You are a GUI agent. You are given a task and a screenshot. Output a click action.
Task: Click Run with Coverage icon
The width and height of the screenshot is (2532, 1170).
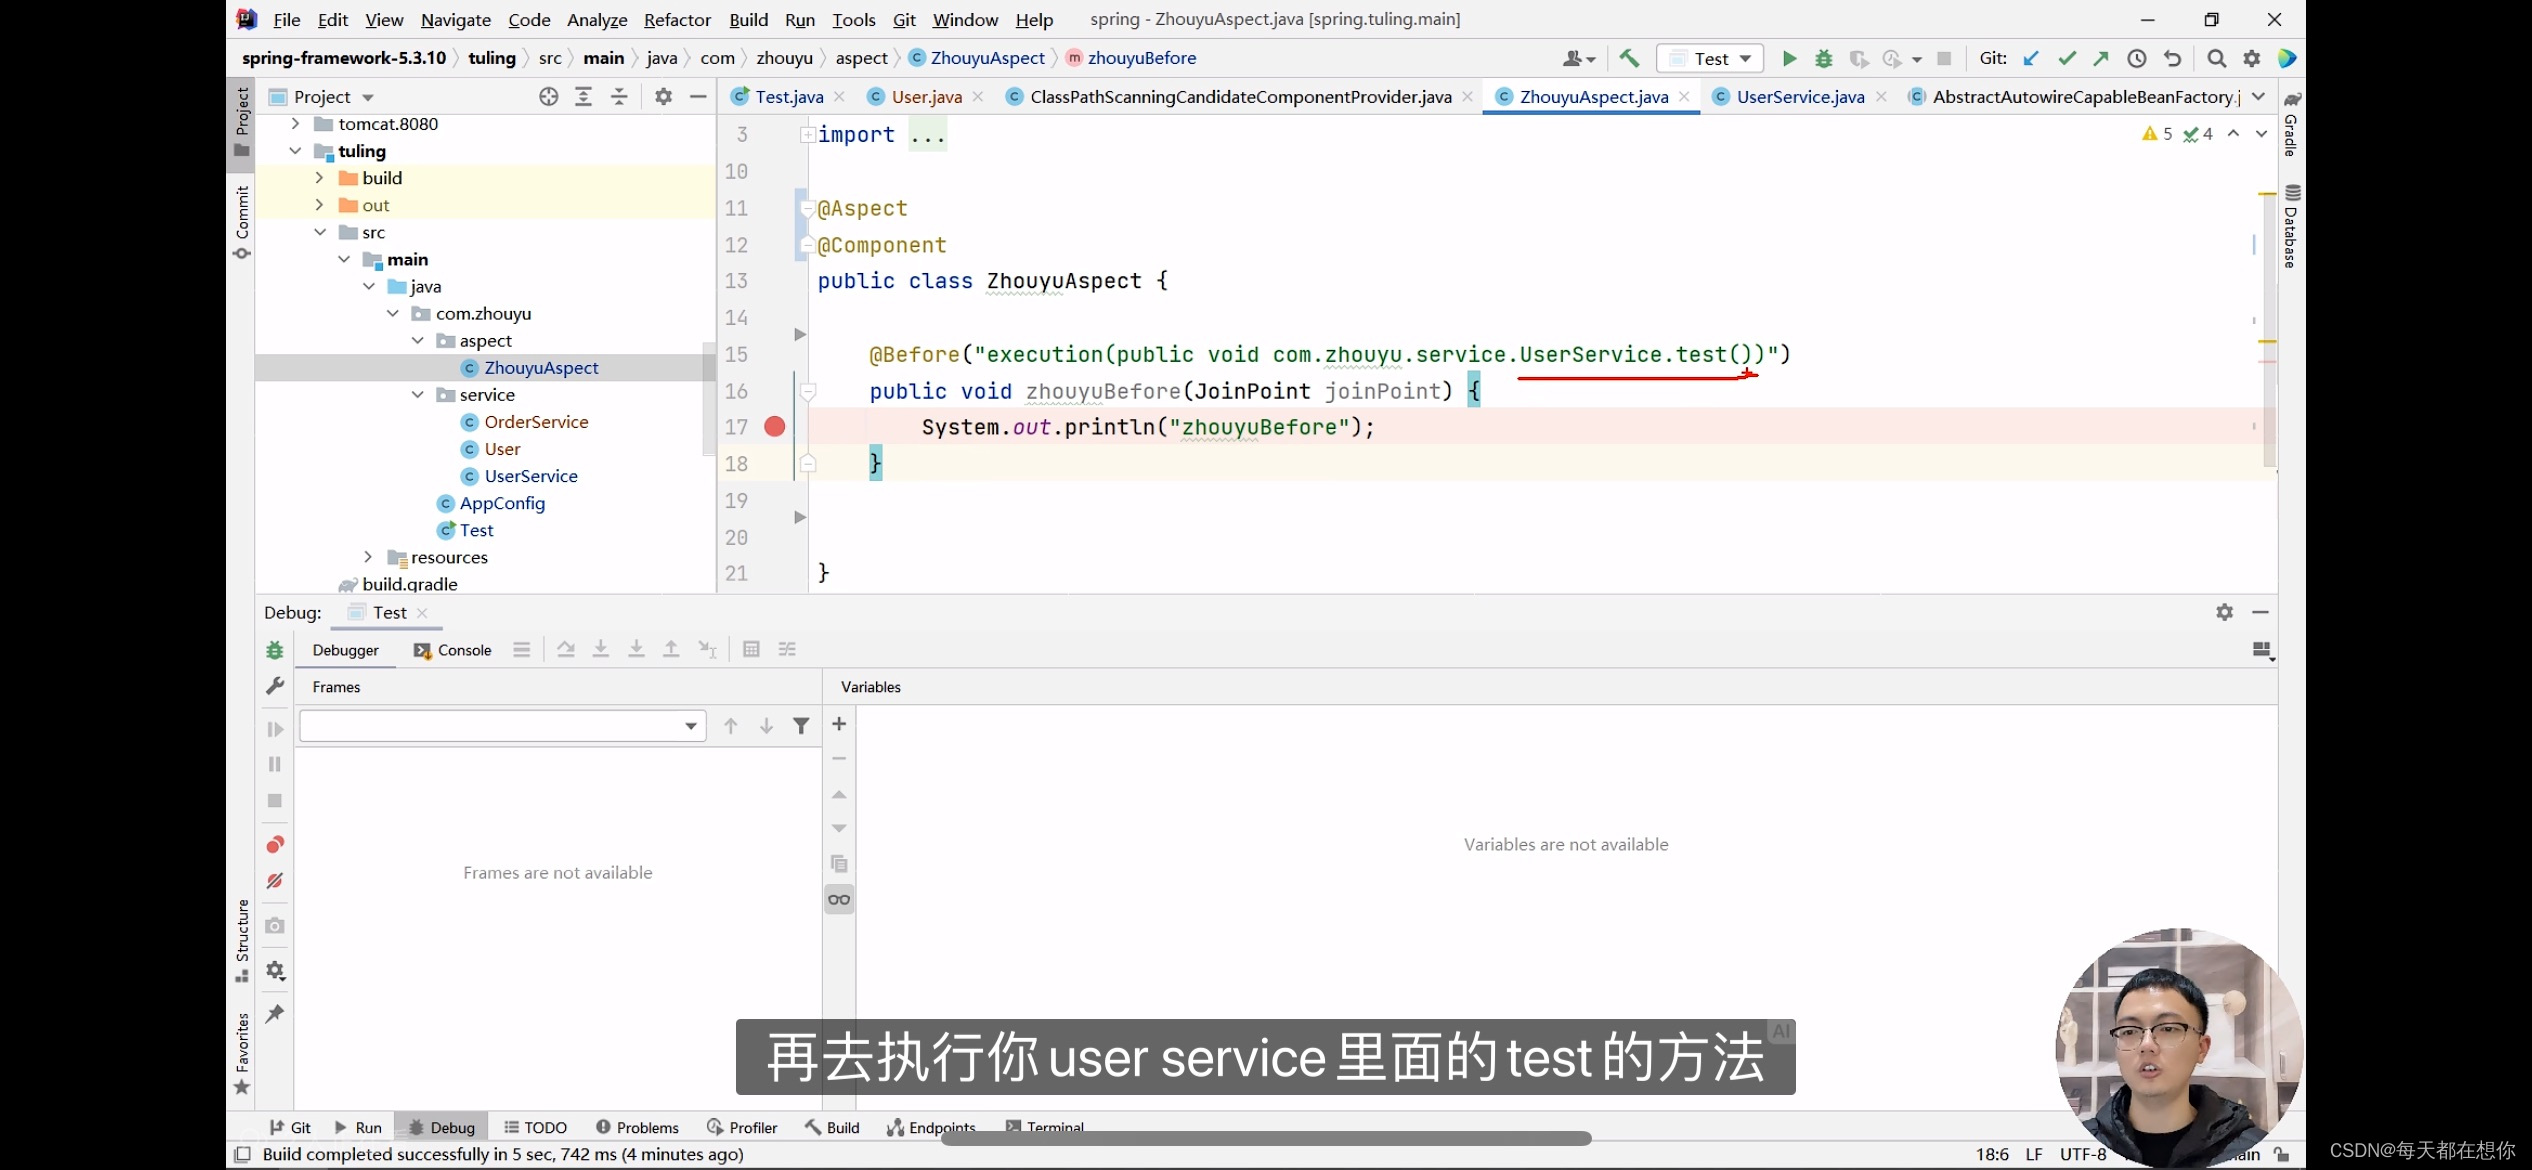(1859, 58)
